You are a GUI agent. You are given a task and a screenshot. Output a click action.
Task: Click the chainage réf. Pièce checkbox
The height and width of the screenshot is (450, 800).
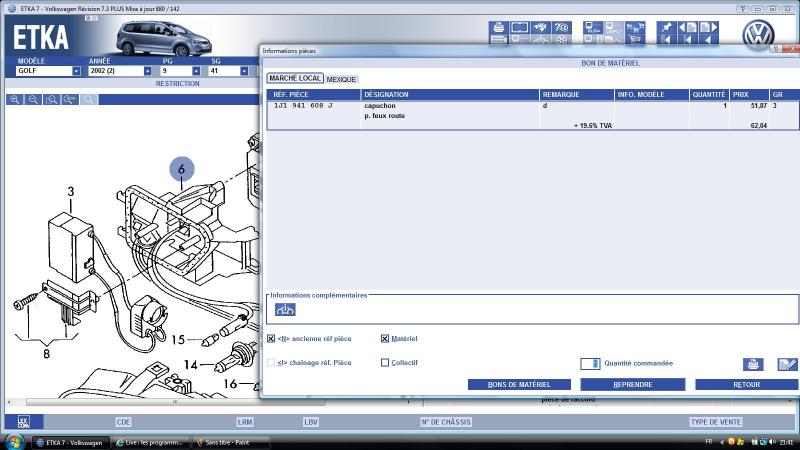271,363
